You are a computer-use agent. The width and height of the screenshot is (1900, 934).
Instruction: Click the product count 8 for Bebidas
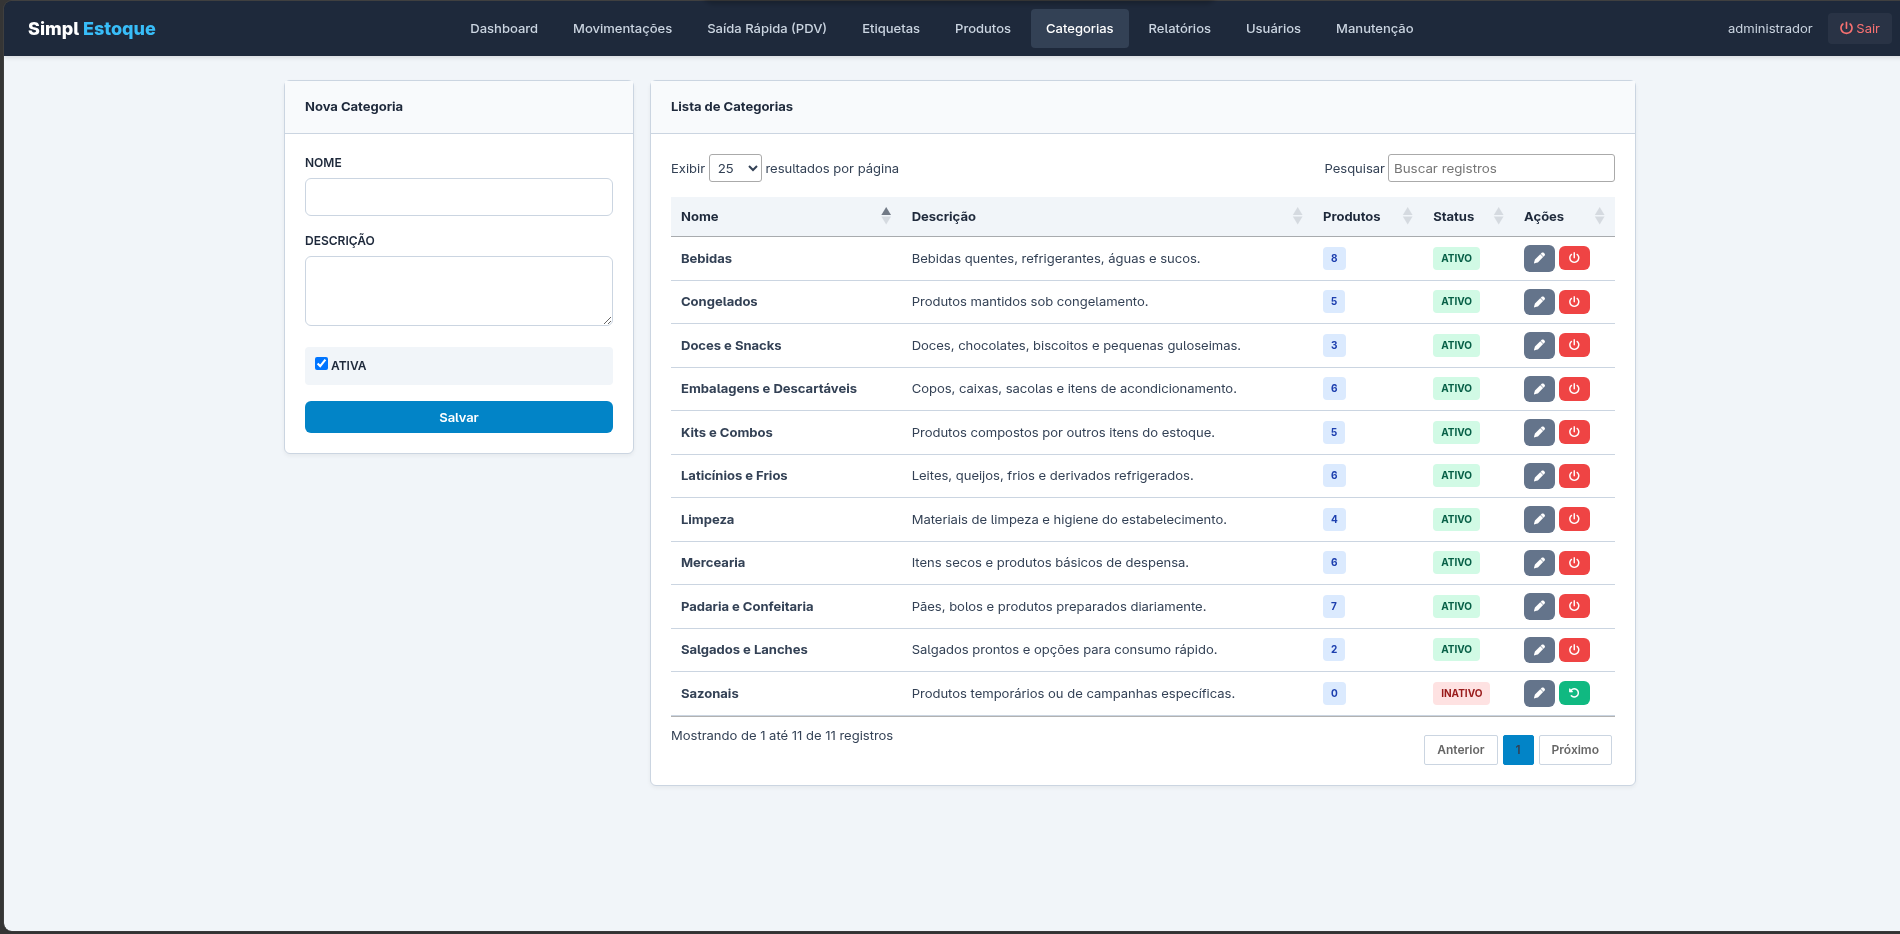pos(1334,258)
